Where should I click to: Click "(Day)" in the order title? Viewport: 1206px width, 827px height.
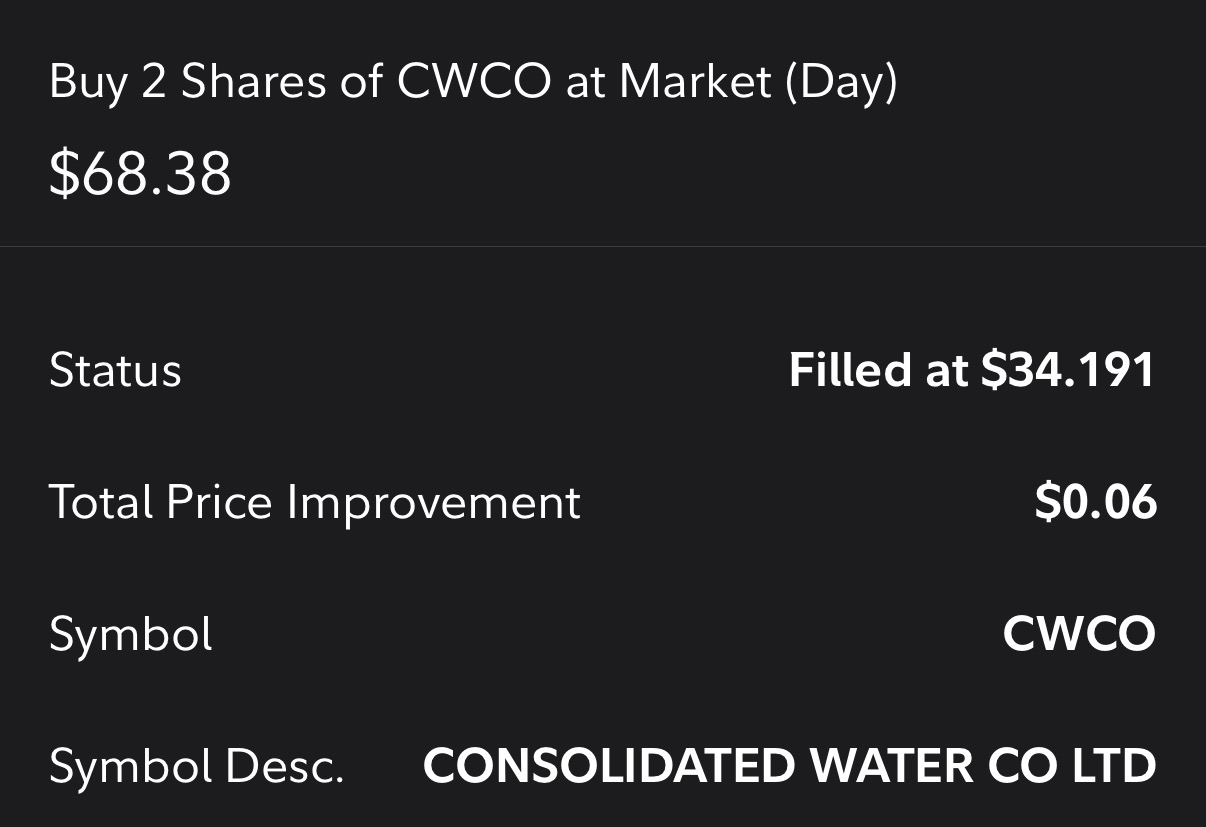coord(841,81)
